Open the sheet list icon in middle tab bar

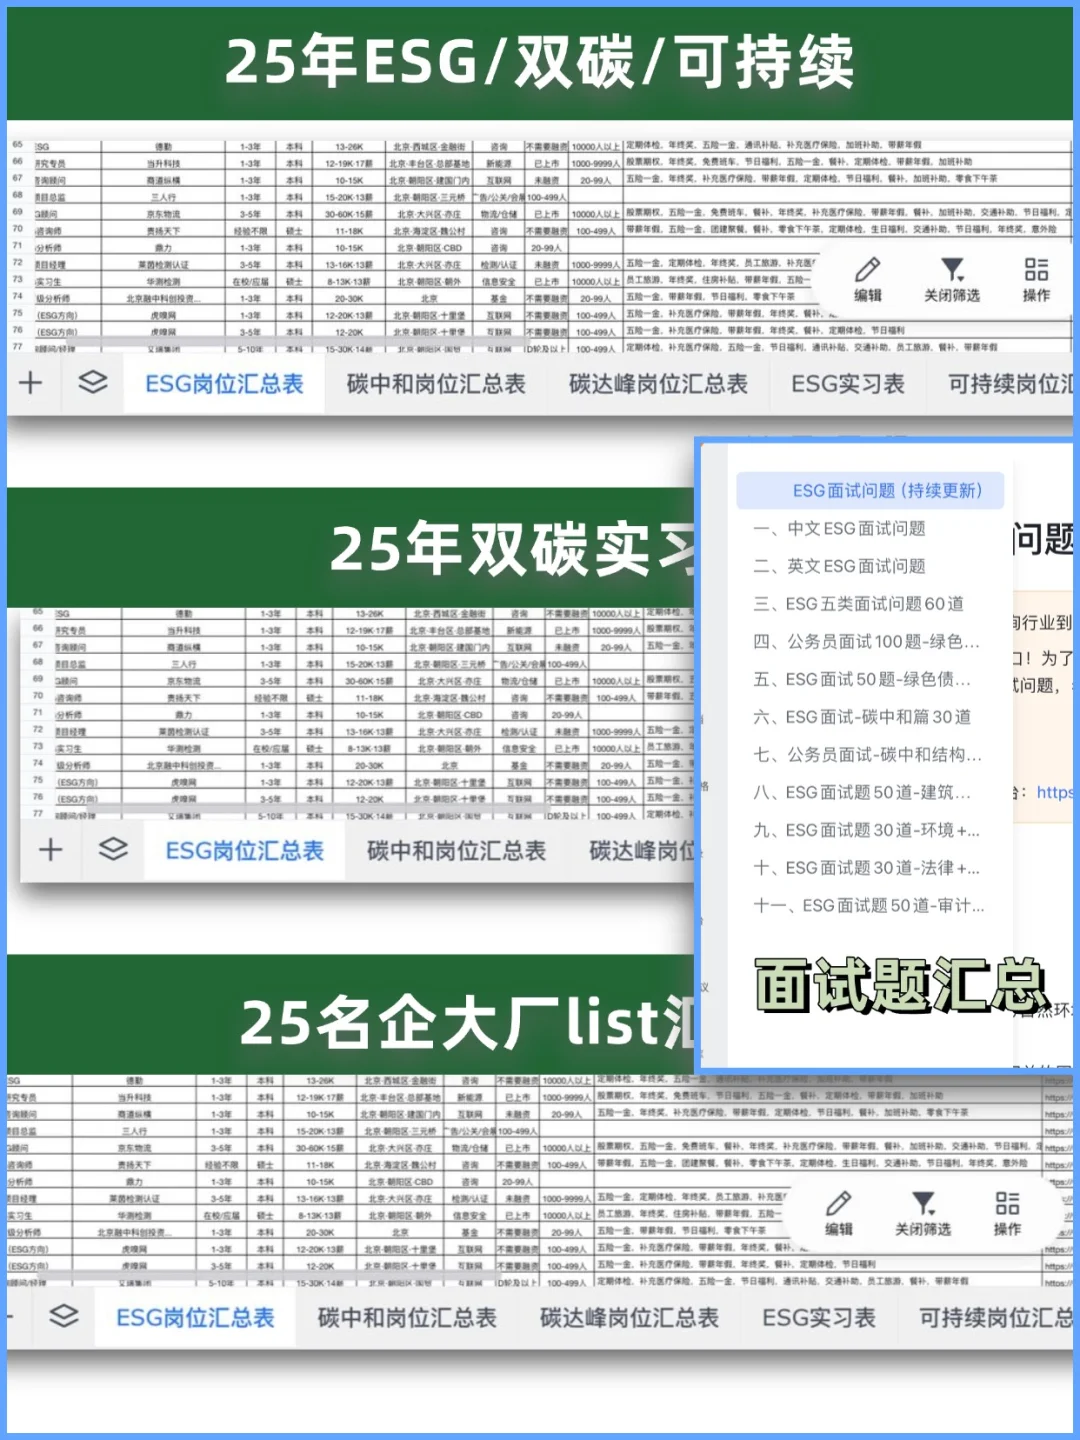click(110, 849)
